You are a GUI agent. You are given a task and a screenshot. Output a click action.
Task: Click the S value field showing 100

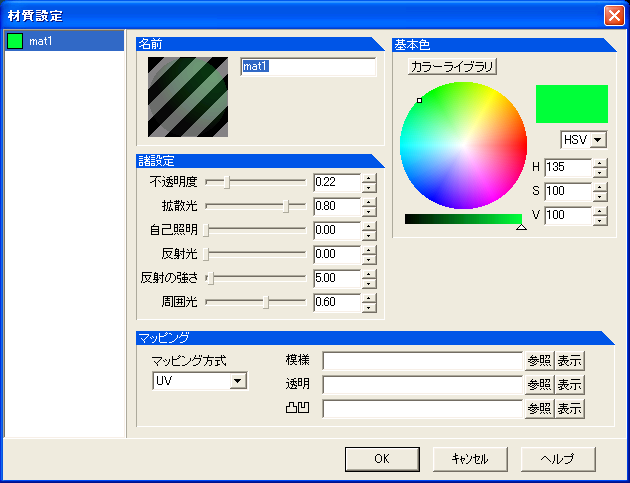pyautogui.click(x=568, y=191)
